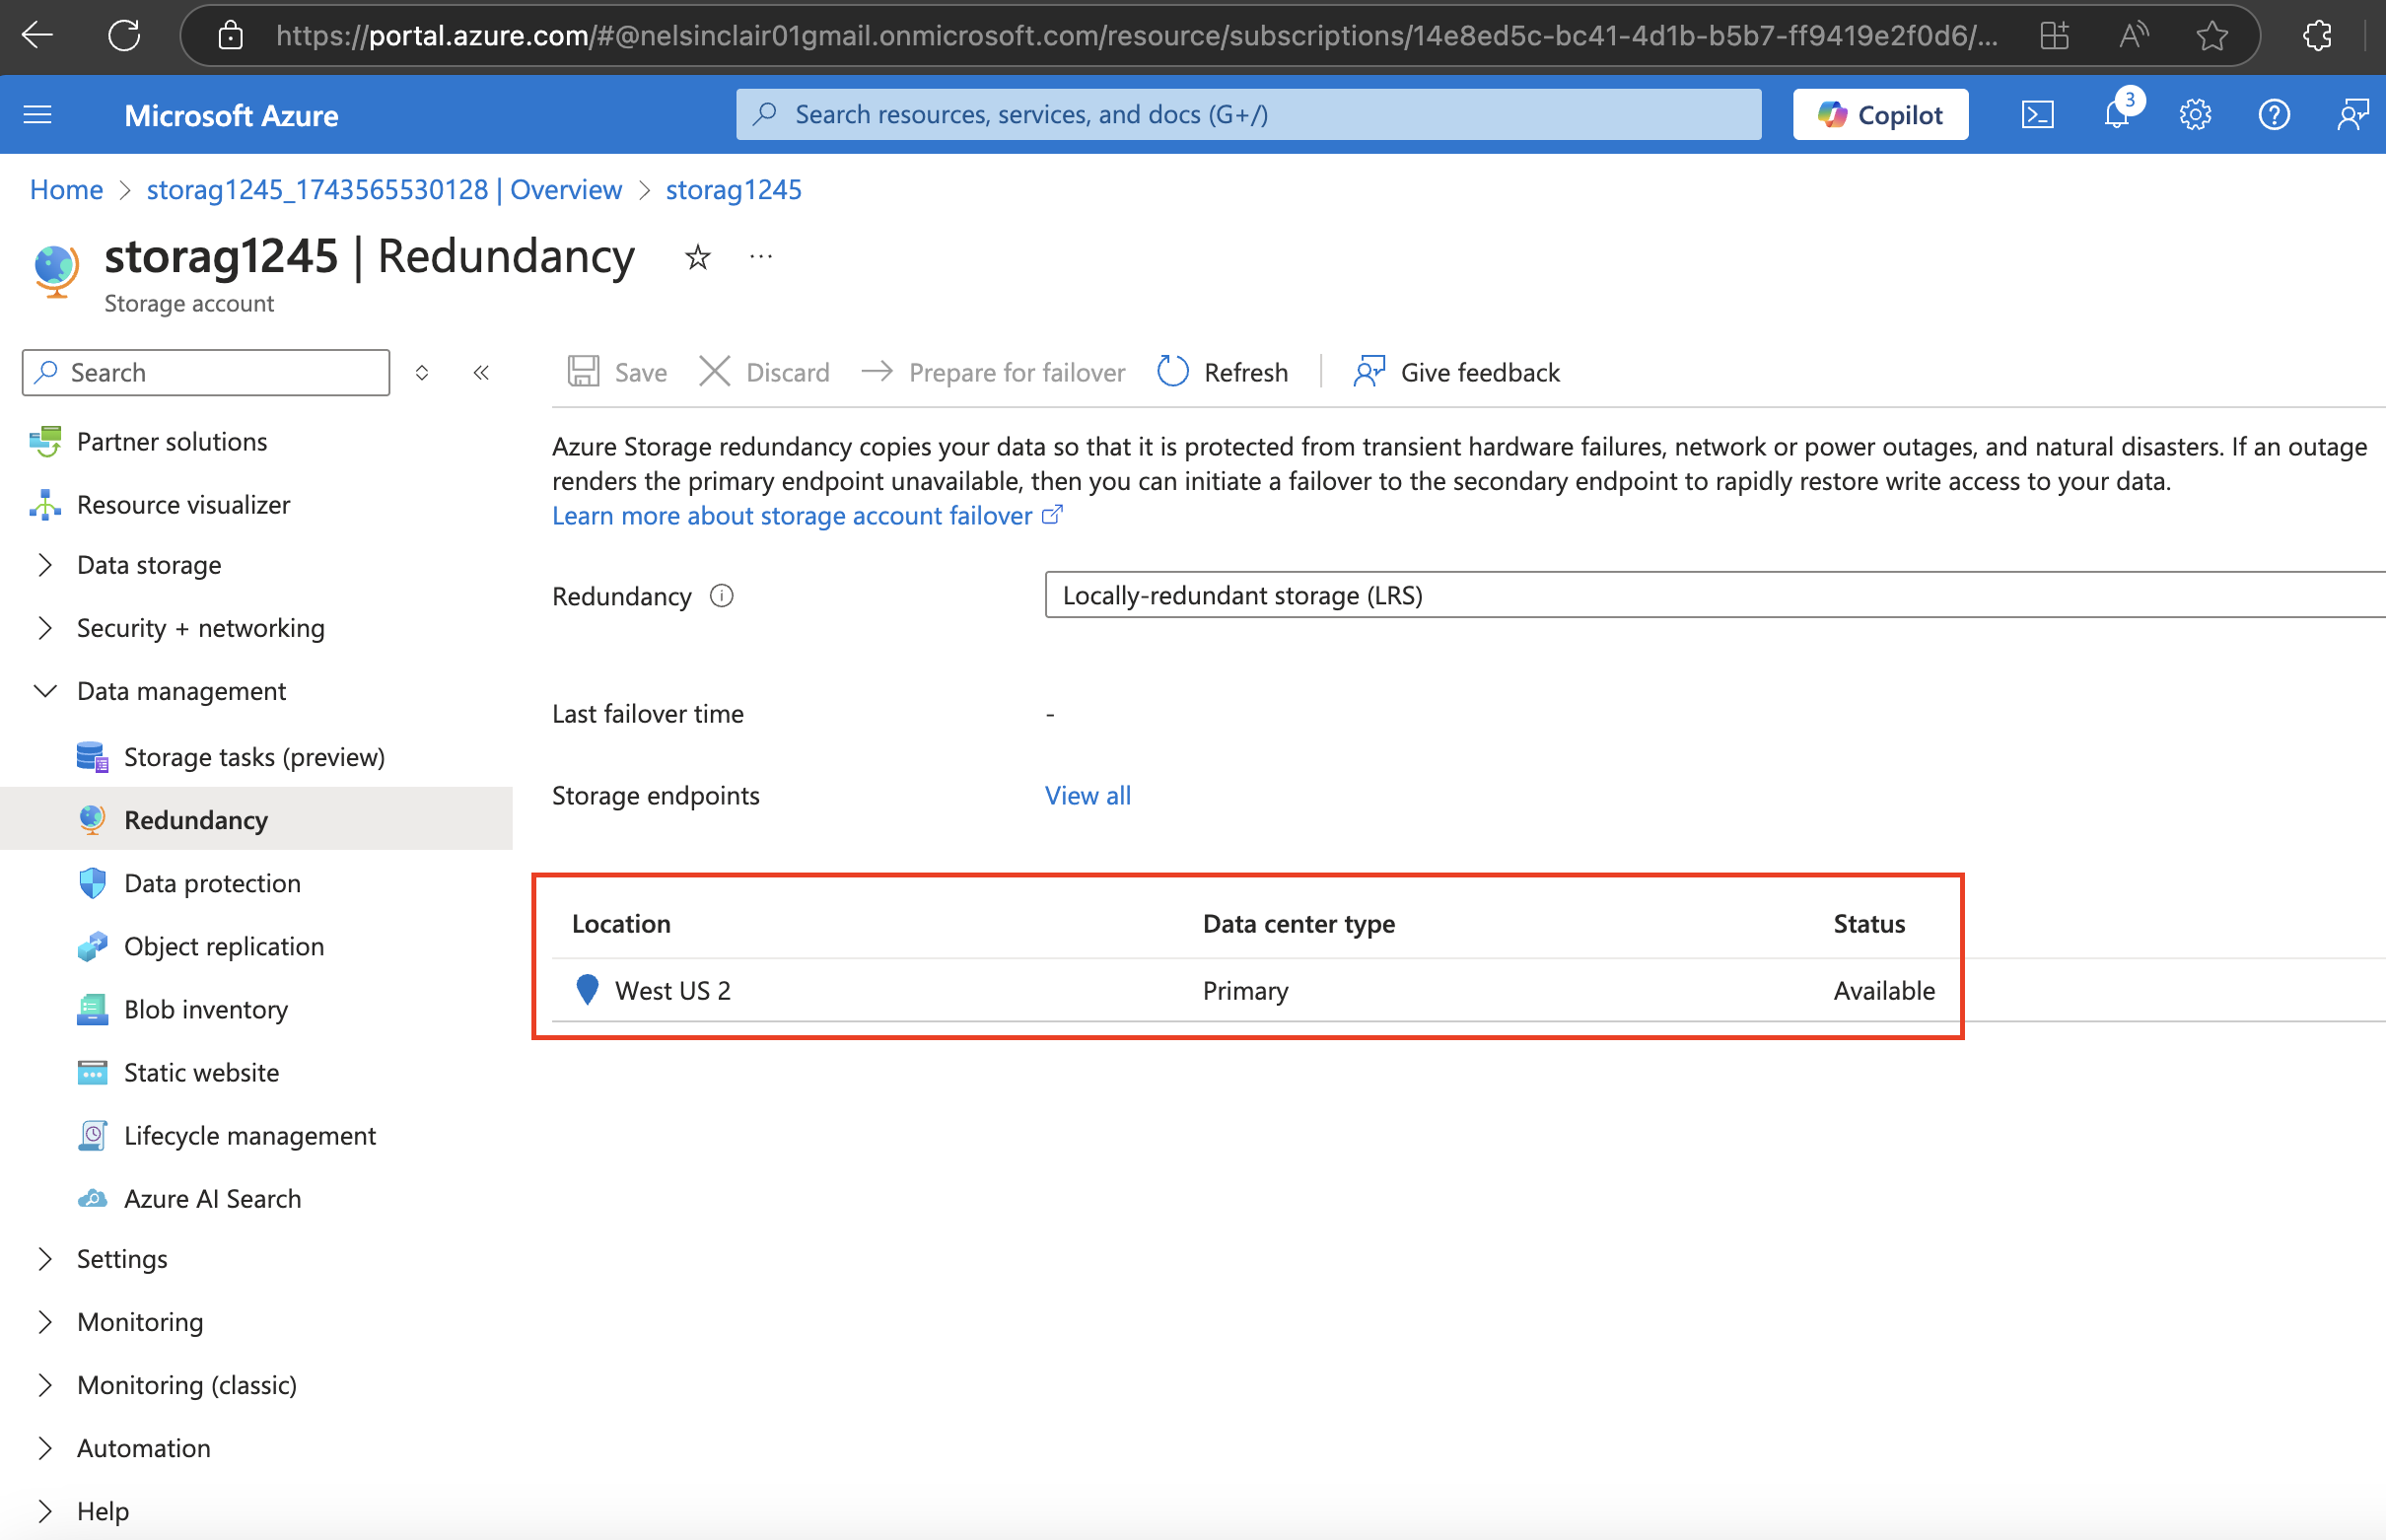
Task: Open help and support question mark
Action: pyautogui.click(x=2274, y=115)
